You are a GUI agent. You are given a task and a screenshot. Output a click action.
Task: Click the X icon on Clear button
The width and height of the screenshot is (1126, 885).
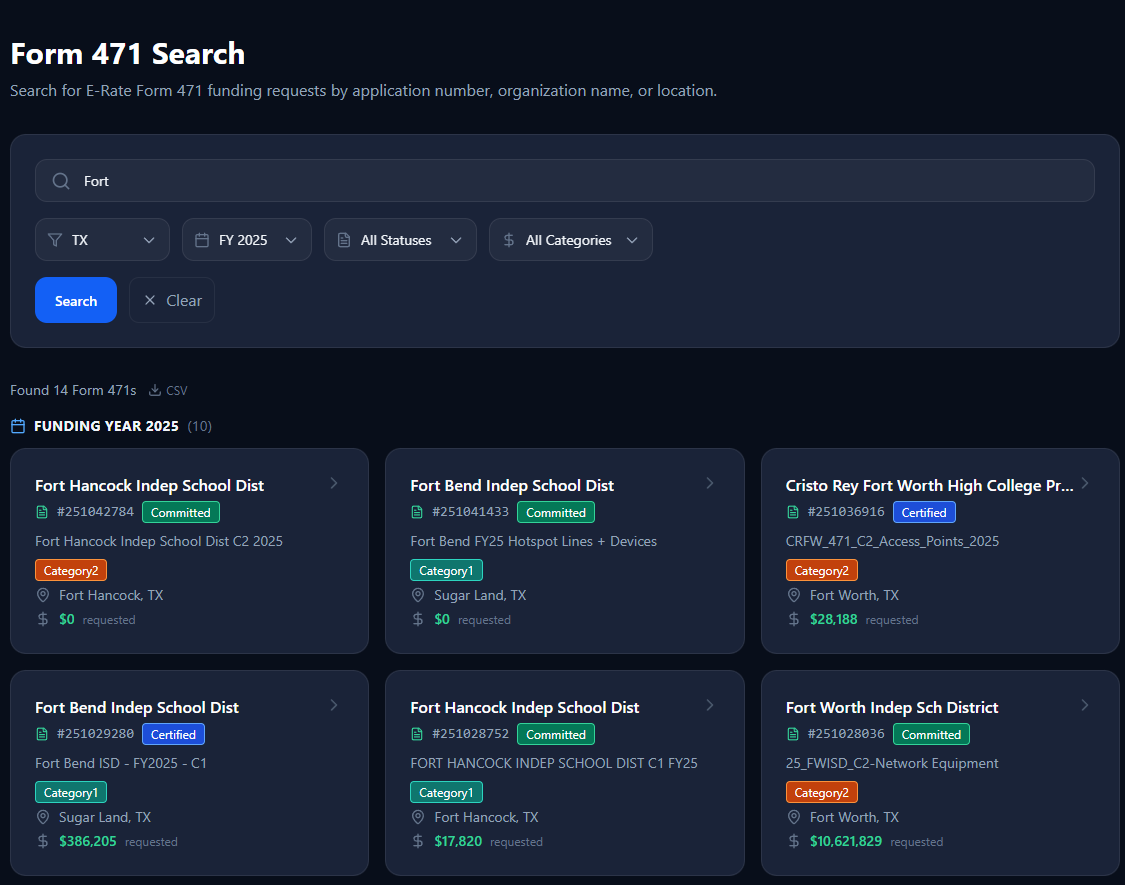point(150,301)
